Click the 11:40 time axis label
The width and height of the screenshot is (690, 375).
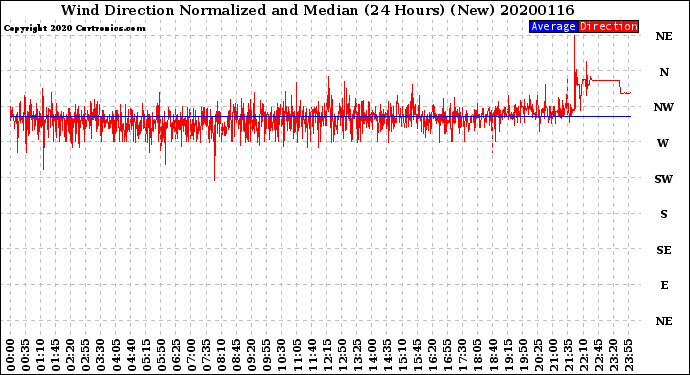[x=312, y=355]
